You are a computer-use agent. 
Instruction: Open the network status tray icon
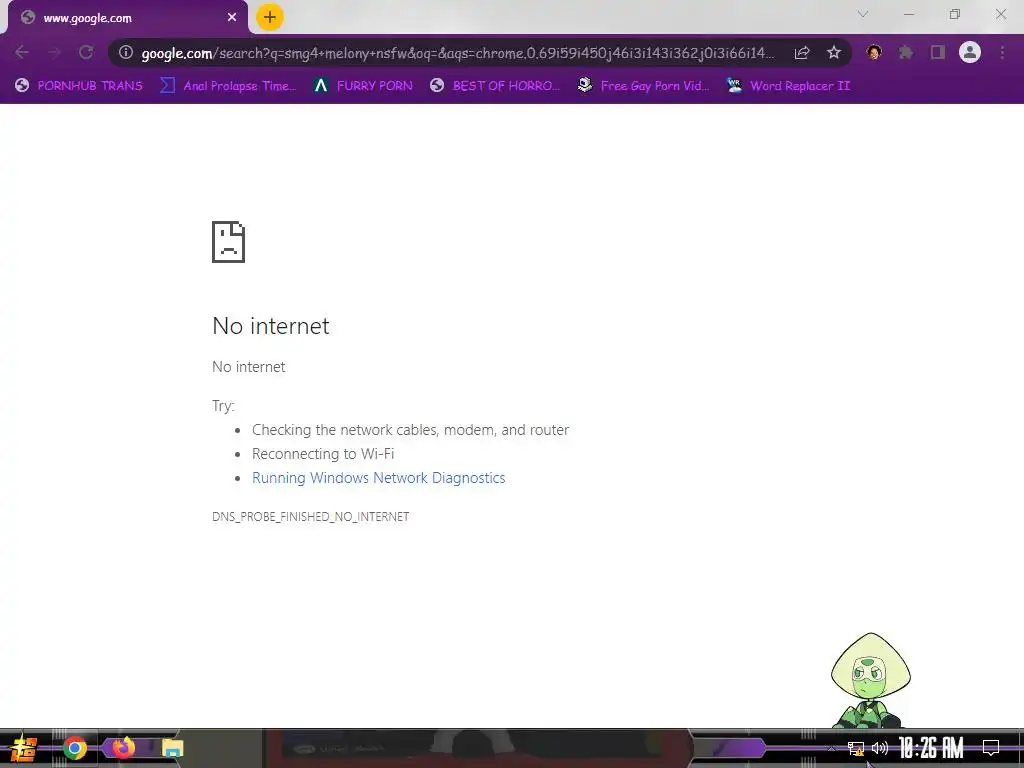pyautogui.click(x=856, y=748)
